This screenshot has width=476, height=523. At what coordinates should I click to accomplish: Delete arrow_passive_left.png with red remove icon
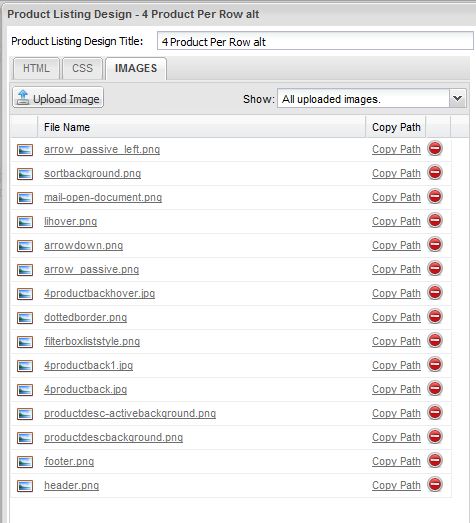(x=435, y=149)
